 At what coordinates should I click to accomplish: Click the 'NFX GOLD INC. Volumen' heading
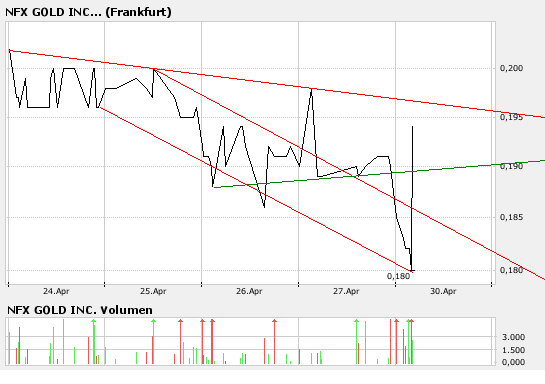click(80, 310)
